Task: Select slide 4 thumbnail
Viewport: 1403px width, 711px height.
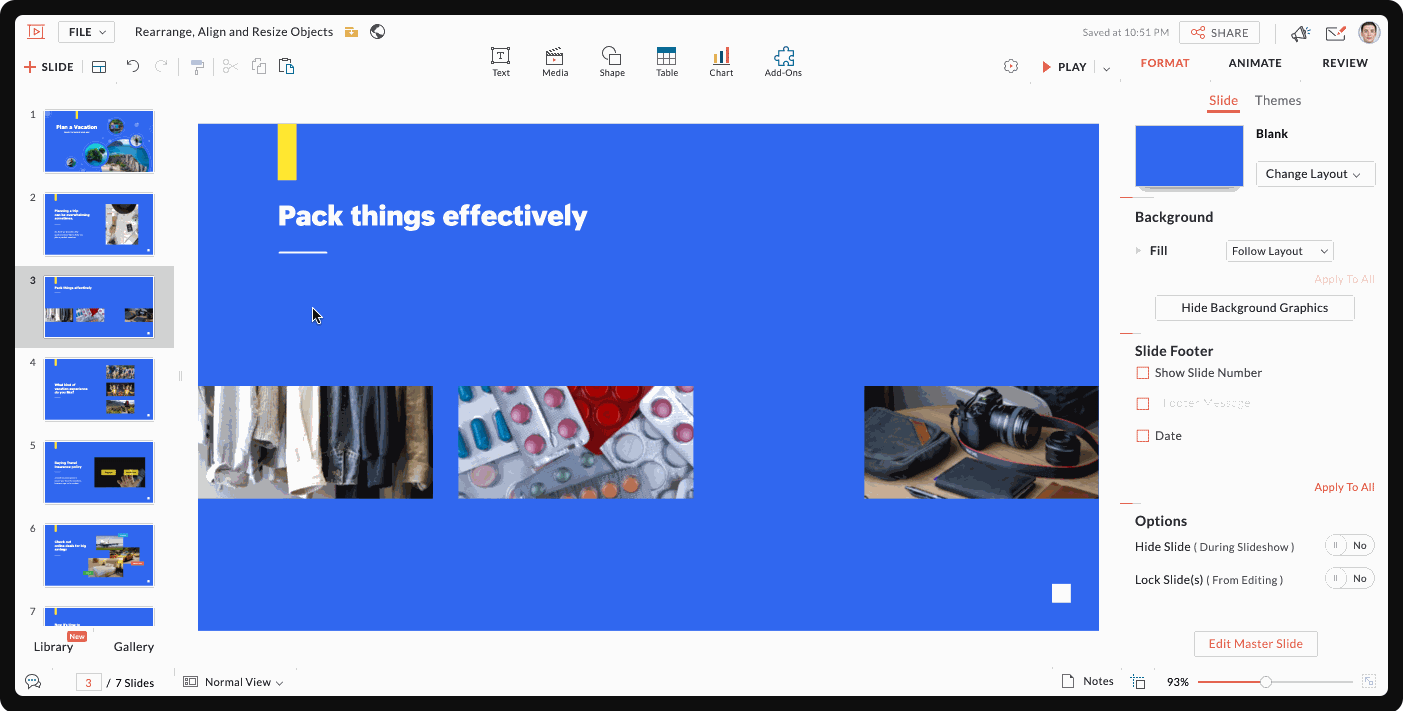Action: (x=99, y=390)
